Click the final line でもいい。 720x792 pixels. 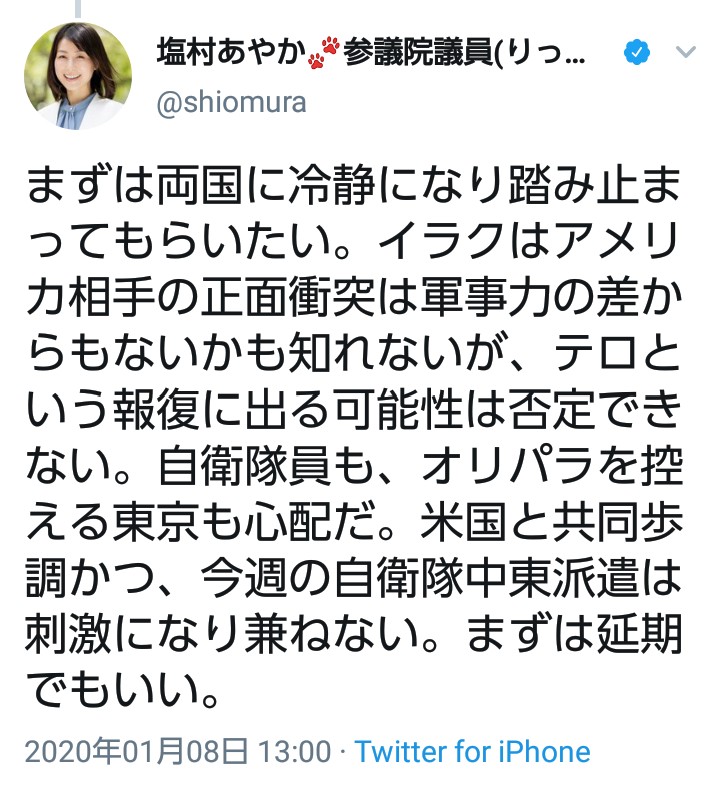[123, 689]
